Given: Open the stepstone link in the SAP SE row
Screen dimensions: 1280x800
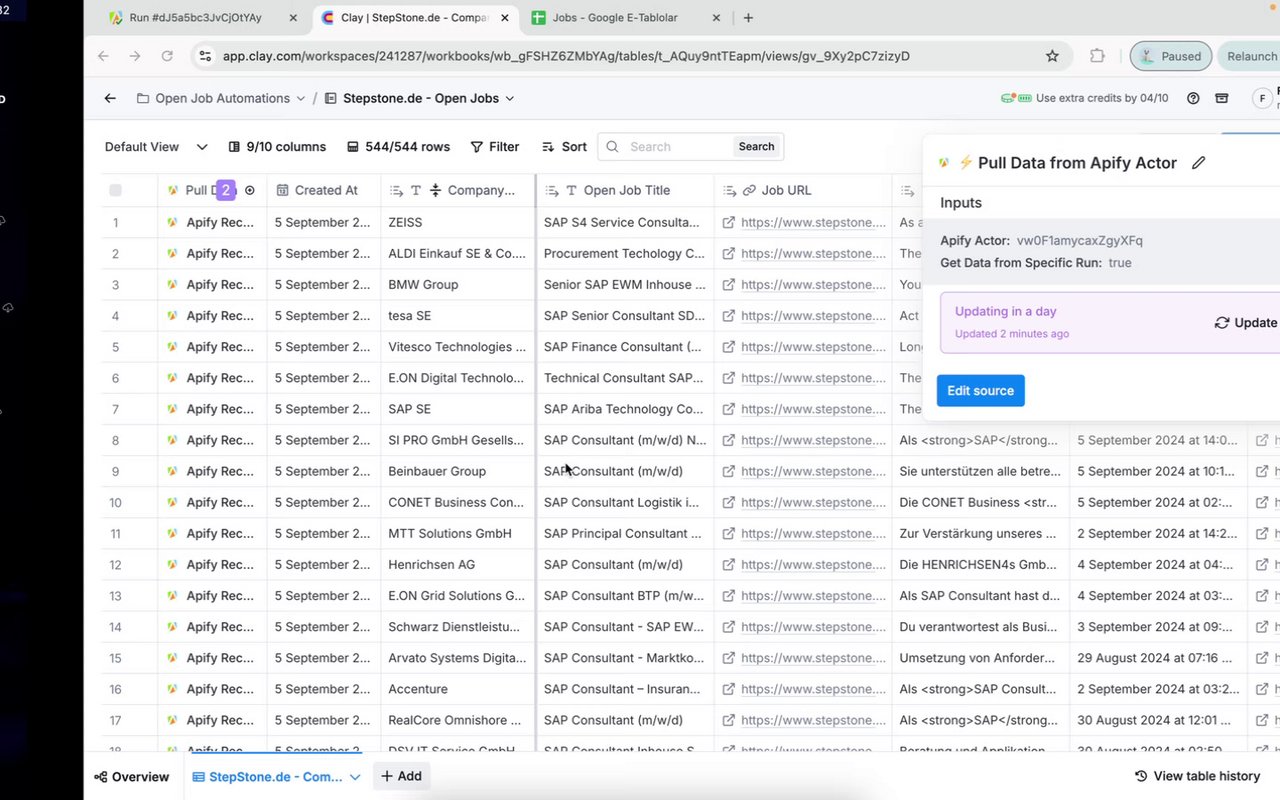Looking at the screenshot, I should [x=813, y=409].
